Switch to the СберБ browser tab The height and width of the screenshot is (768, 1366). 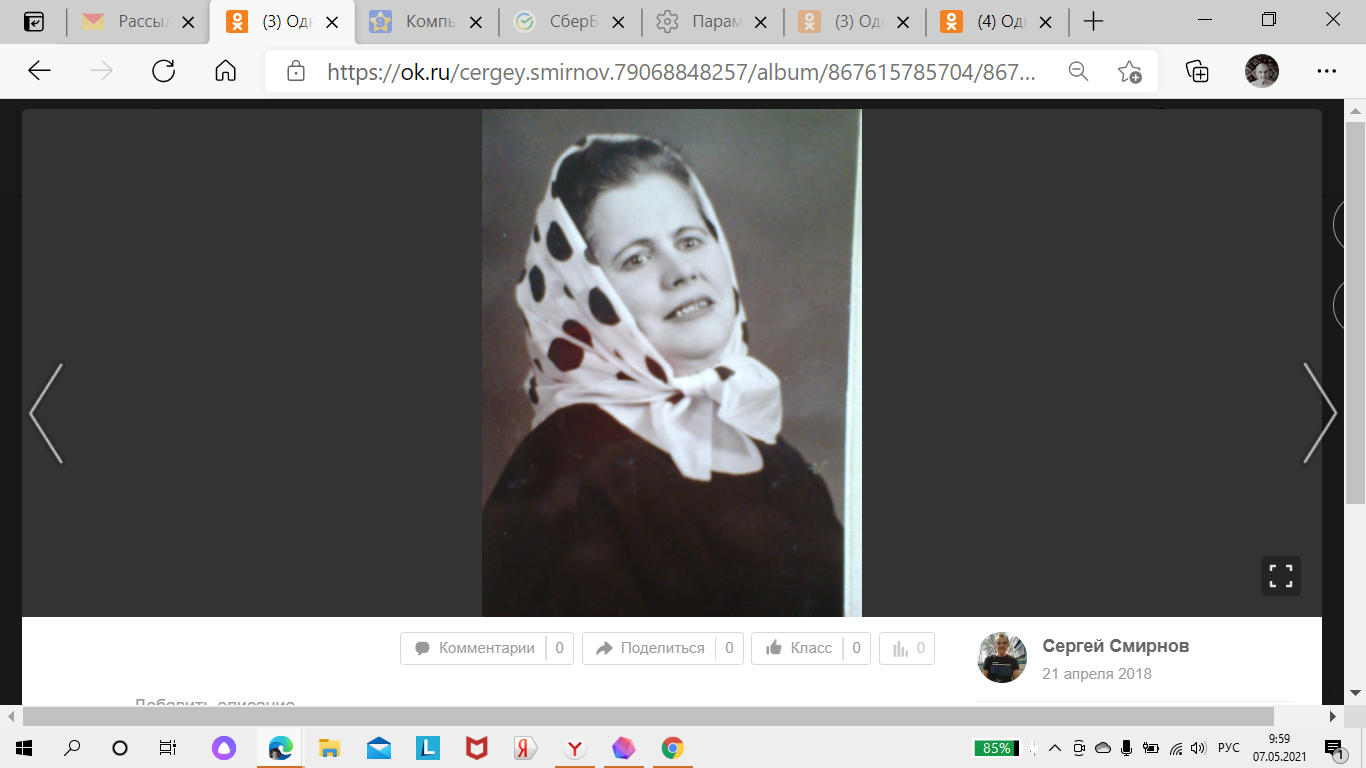(565, 22)
